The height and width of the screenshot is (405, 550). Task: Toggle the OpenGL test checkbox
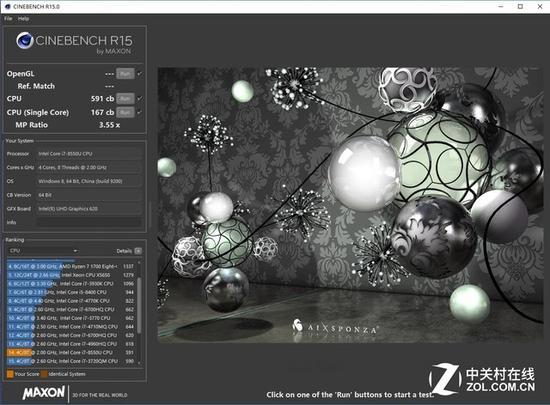(x=140, y=74)
